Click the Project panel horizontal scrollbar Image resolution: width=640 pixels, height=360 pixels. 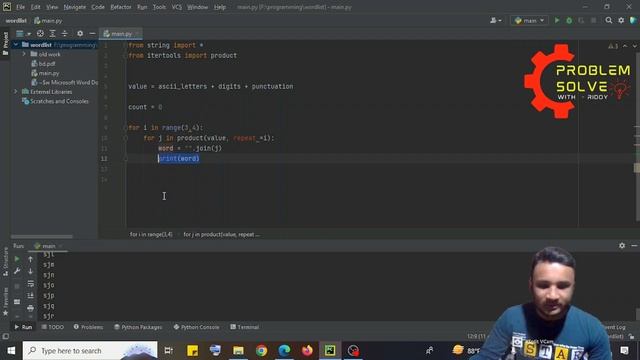point(42,236)
